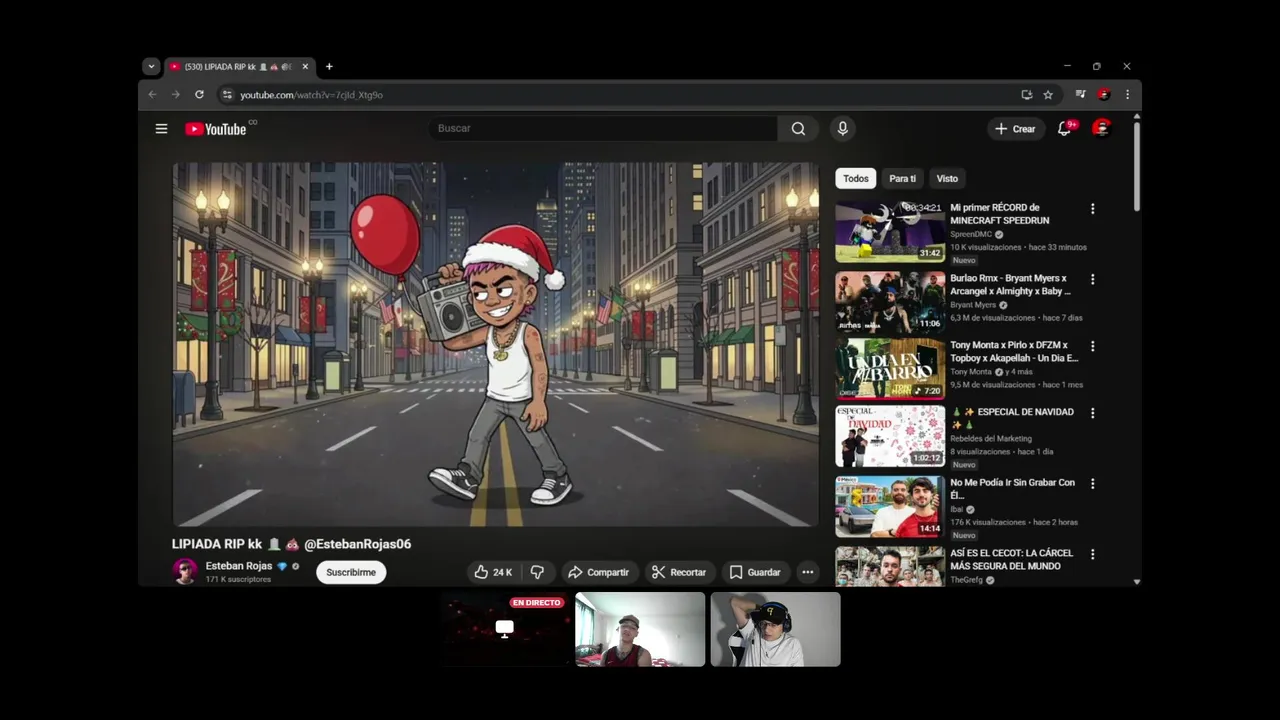
Task: Click the Tony Monta x Pirlo video title
Action: 1014,352
